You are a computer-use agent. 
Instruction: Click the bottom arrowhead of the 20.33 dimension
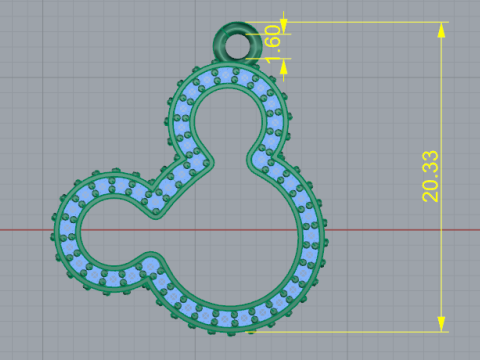tap(441, 324)
